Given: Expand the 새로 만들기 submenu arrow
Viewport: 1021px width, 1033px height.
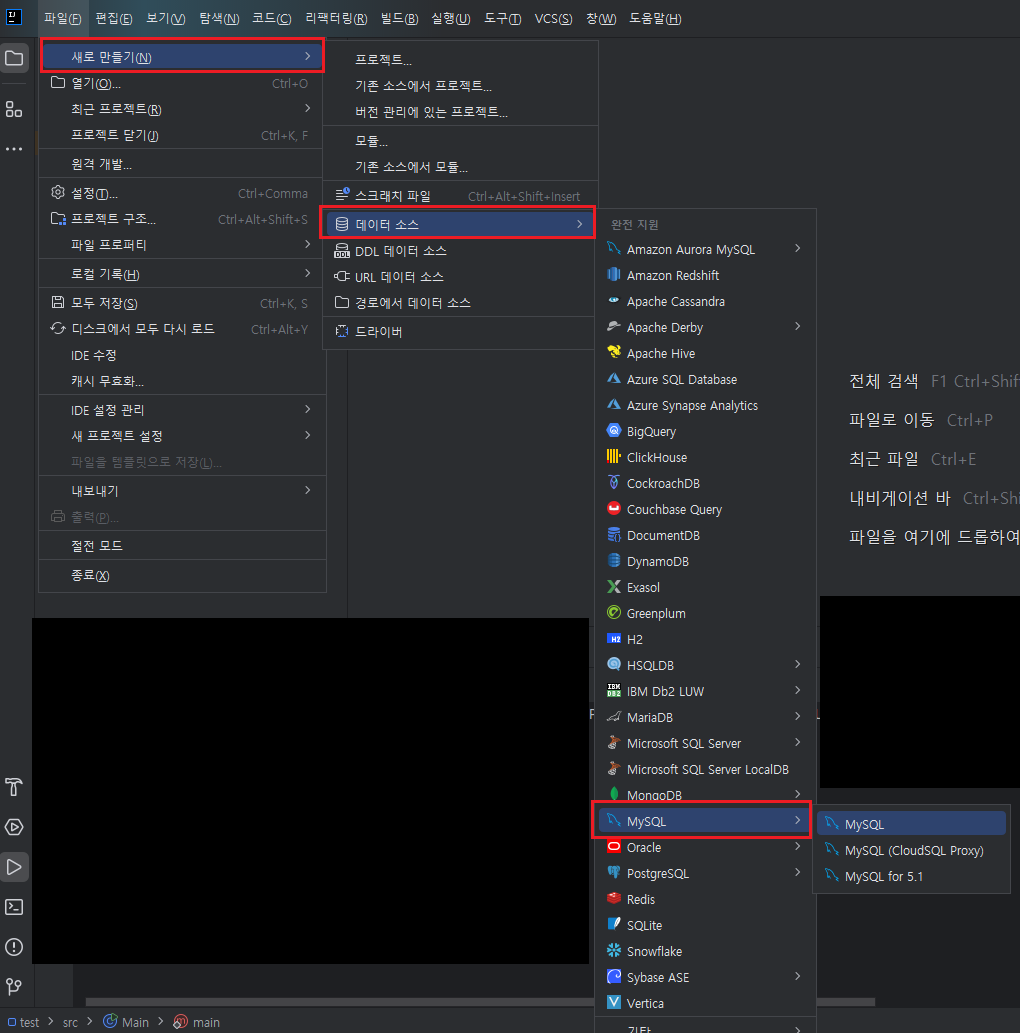Looking at the screenshot, I should coord(308,57).
